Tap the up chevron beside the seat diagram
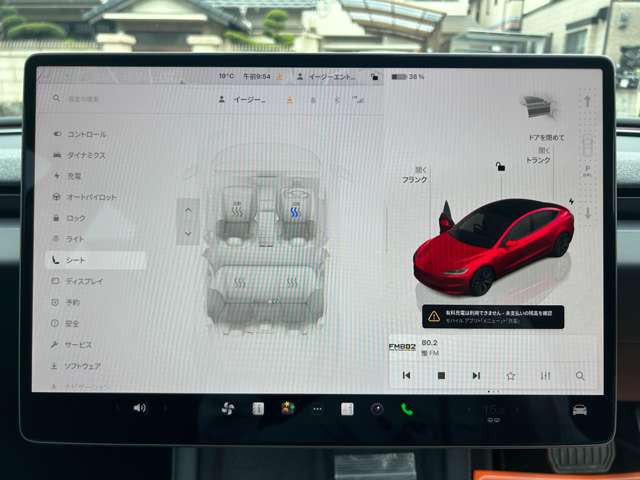This screenshot has width=640, height=480. tap(188, 210)
